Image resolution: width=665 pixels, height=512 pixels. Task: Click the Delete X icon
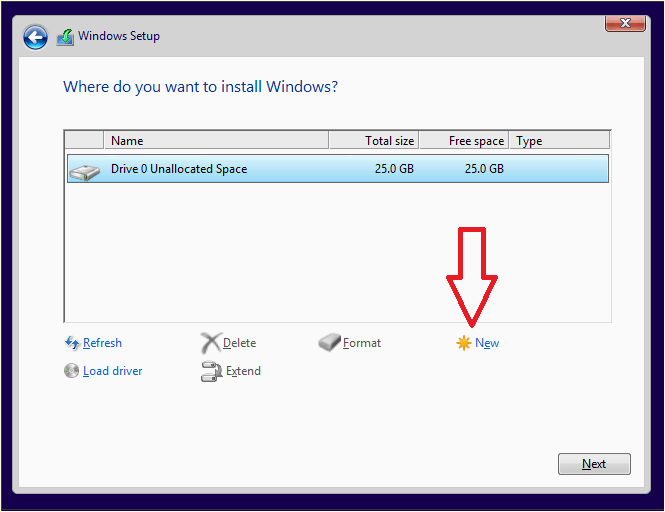(x=210, y=343)
